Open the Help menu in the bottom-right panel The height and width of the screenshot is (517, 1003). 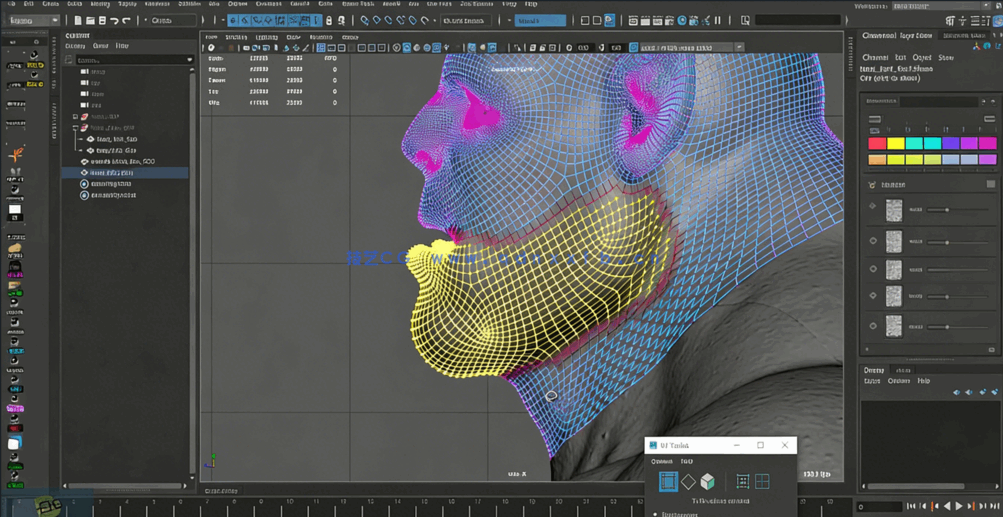pos(924,381)
